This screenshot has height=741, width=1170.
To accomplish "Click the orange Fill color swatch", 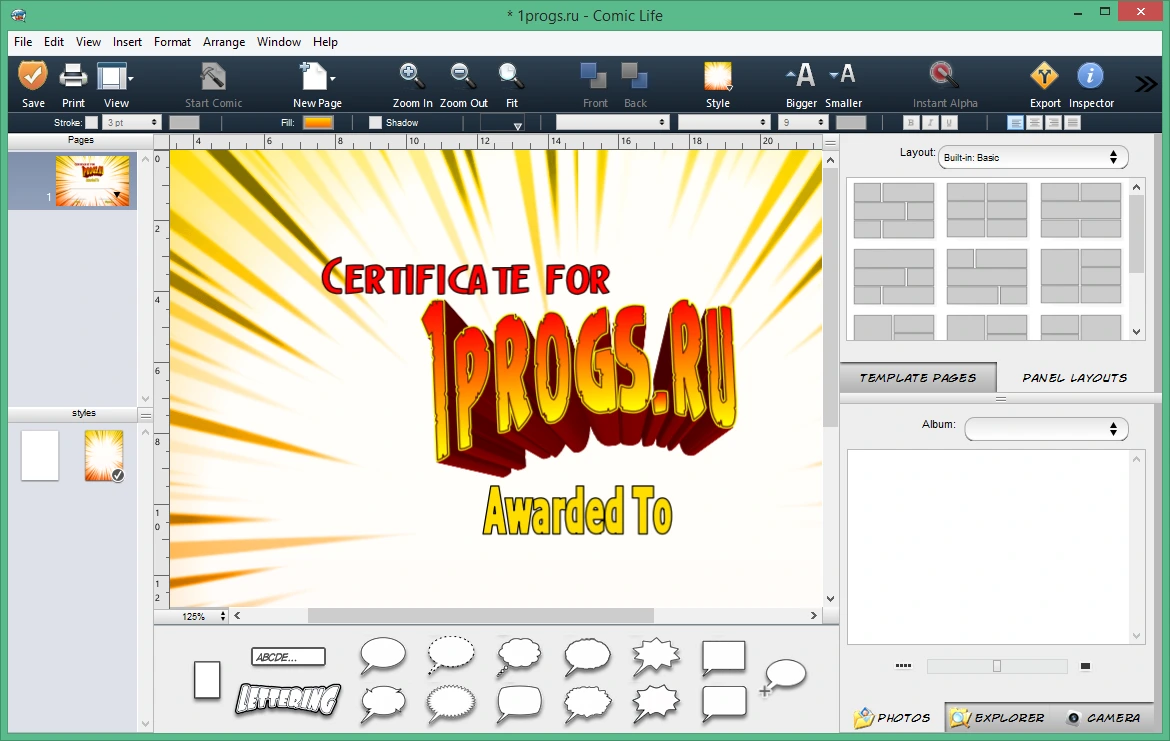I will click(319, 122).
